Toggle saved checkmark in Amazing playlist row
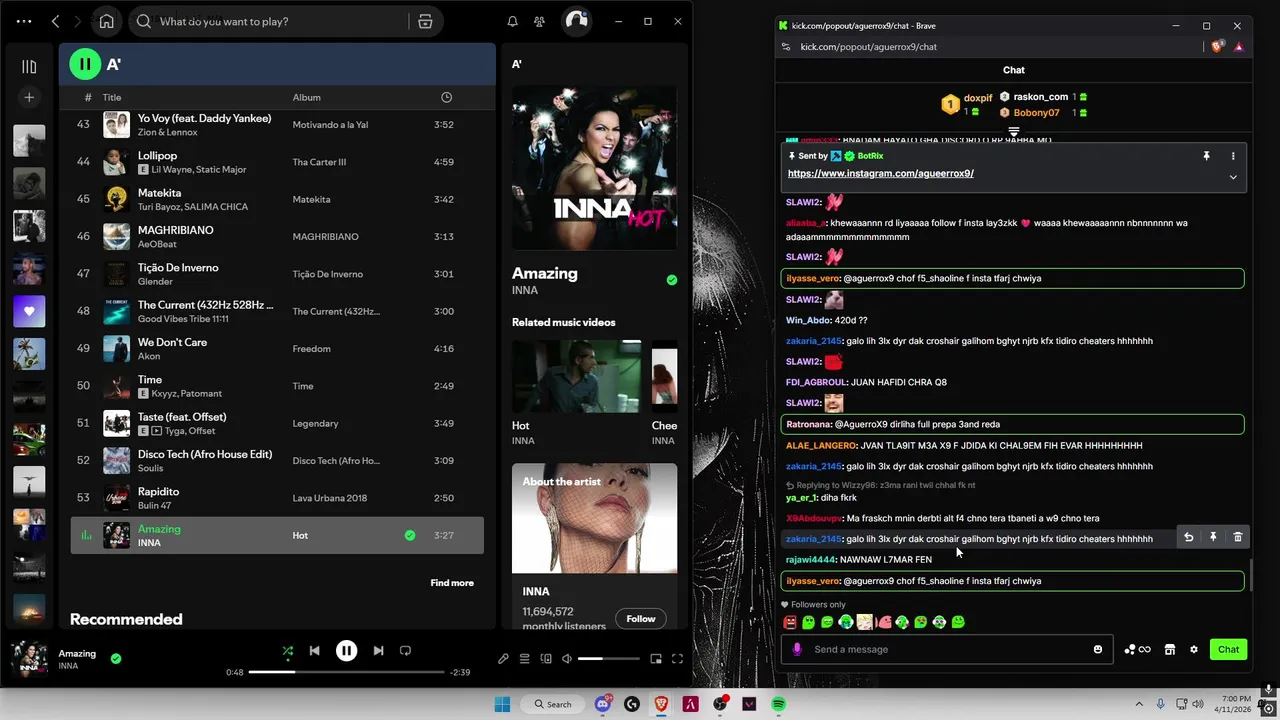 coord(410,536)
